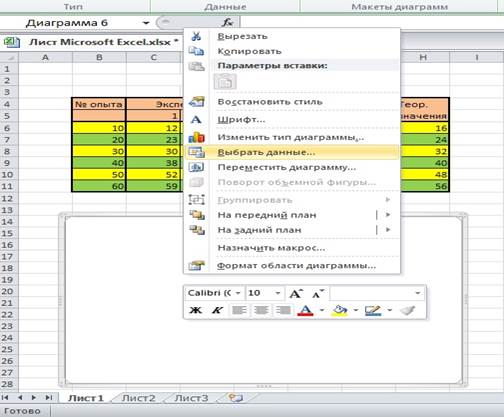Click the scissors Cut icon
504x417 pixels.
coord(196,36)
